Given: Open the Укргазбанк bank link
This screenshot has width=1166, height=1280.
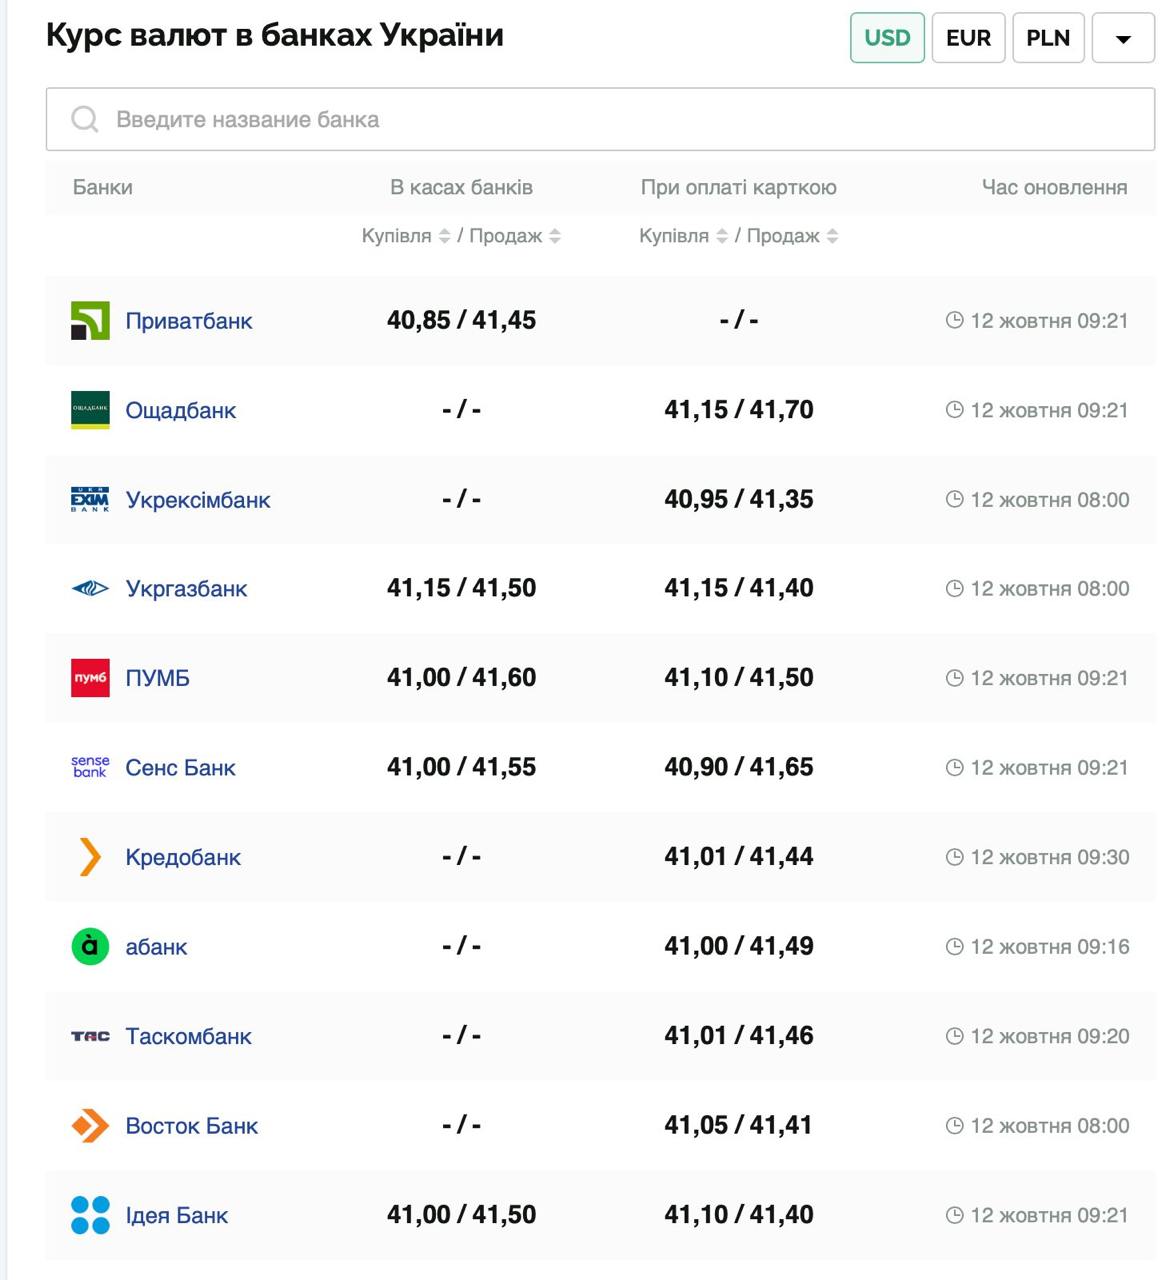Looking at the screenshot, I should (x=186, y=589).
